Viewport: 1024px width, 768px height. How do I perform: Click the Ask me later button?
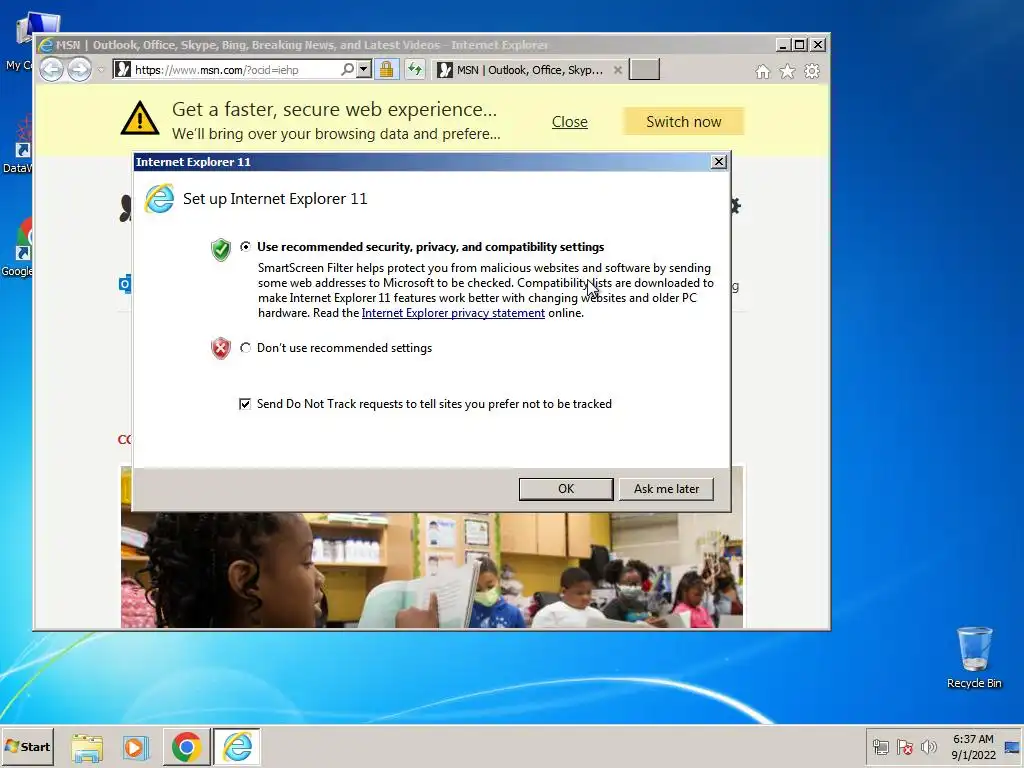[666, 489]
